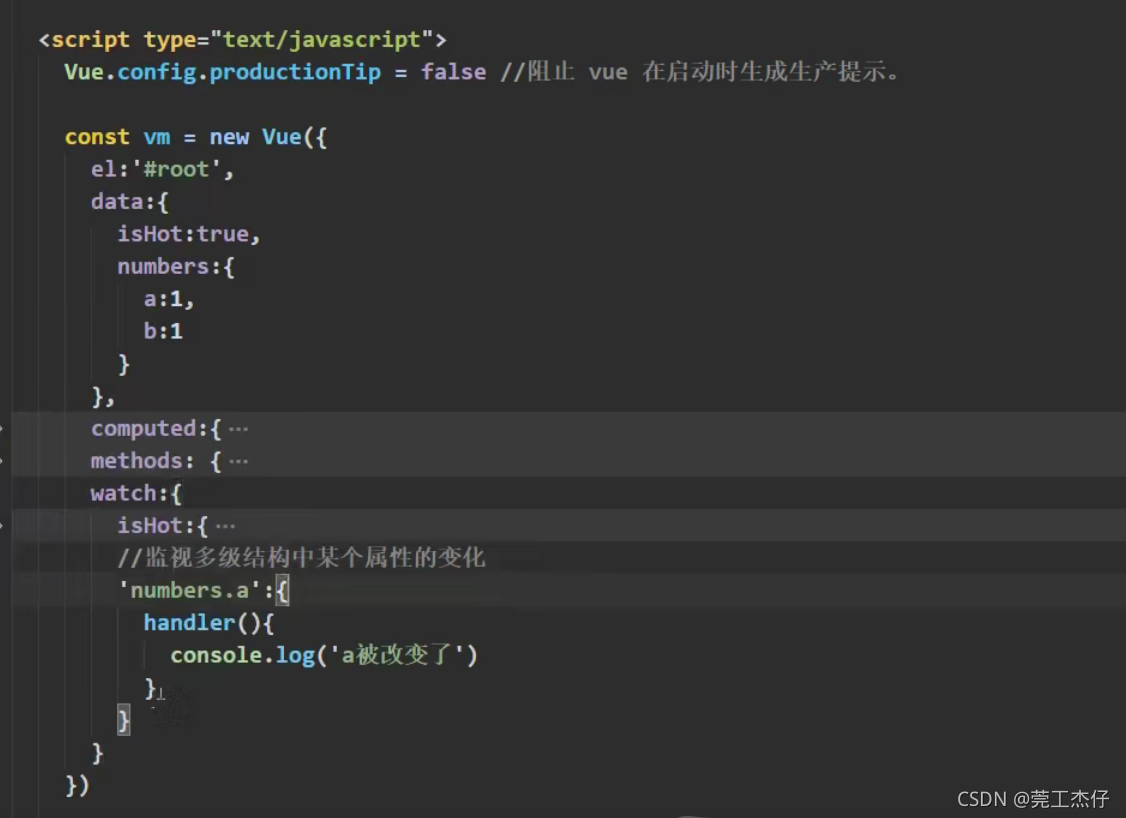
Task: Click the "isHot:true," line
Action: point(189,234)
